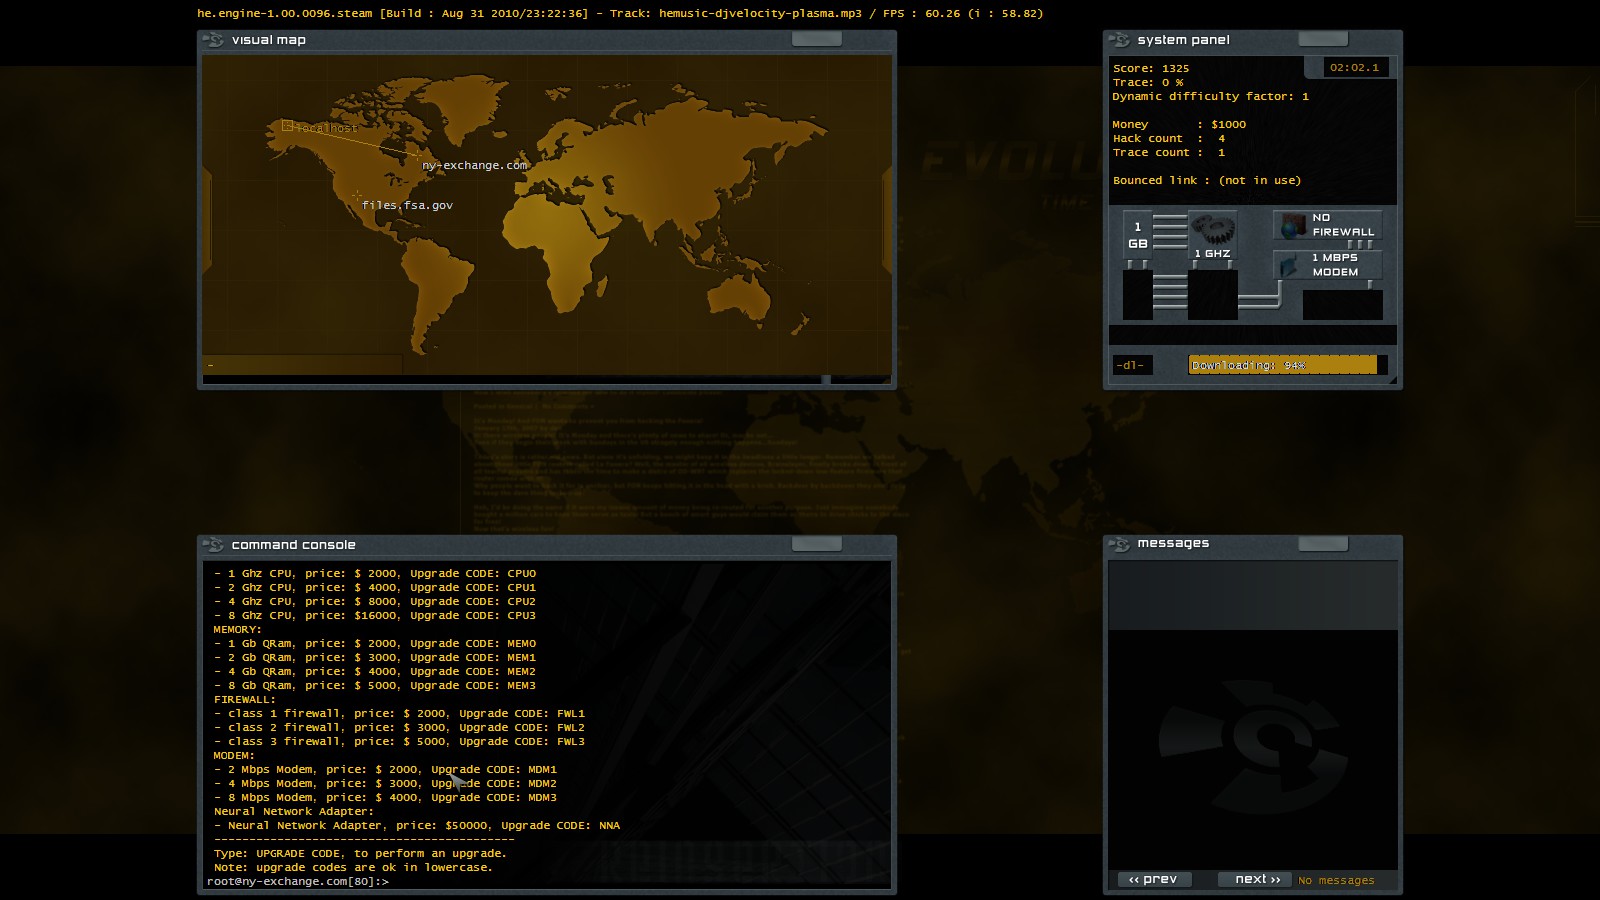The width and height of the screenshot is (1600, 900).
Task: Click the command console logo icon
Action: point(213,545)
